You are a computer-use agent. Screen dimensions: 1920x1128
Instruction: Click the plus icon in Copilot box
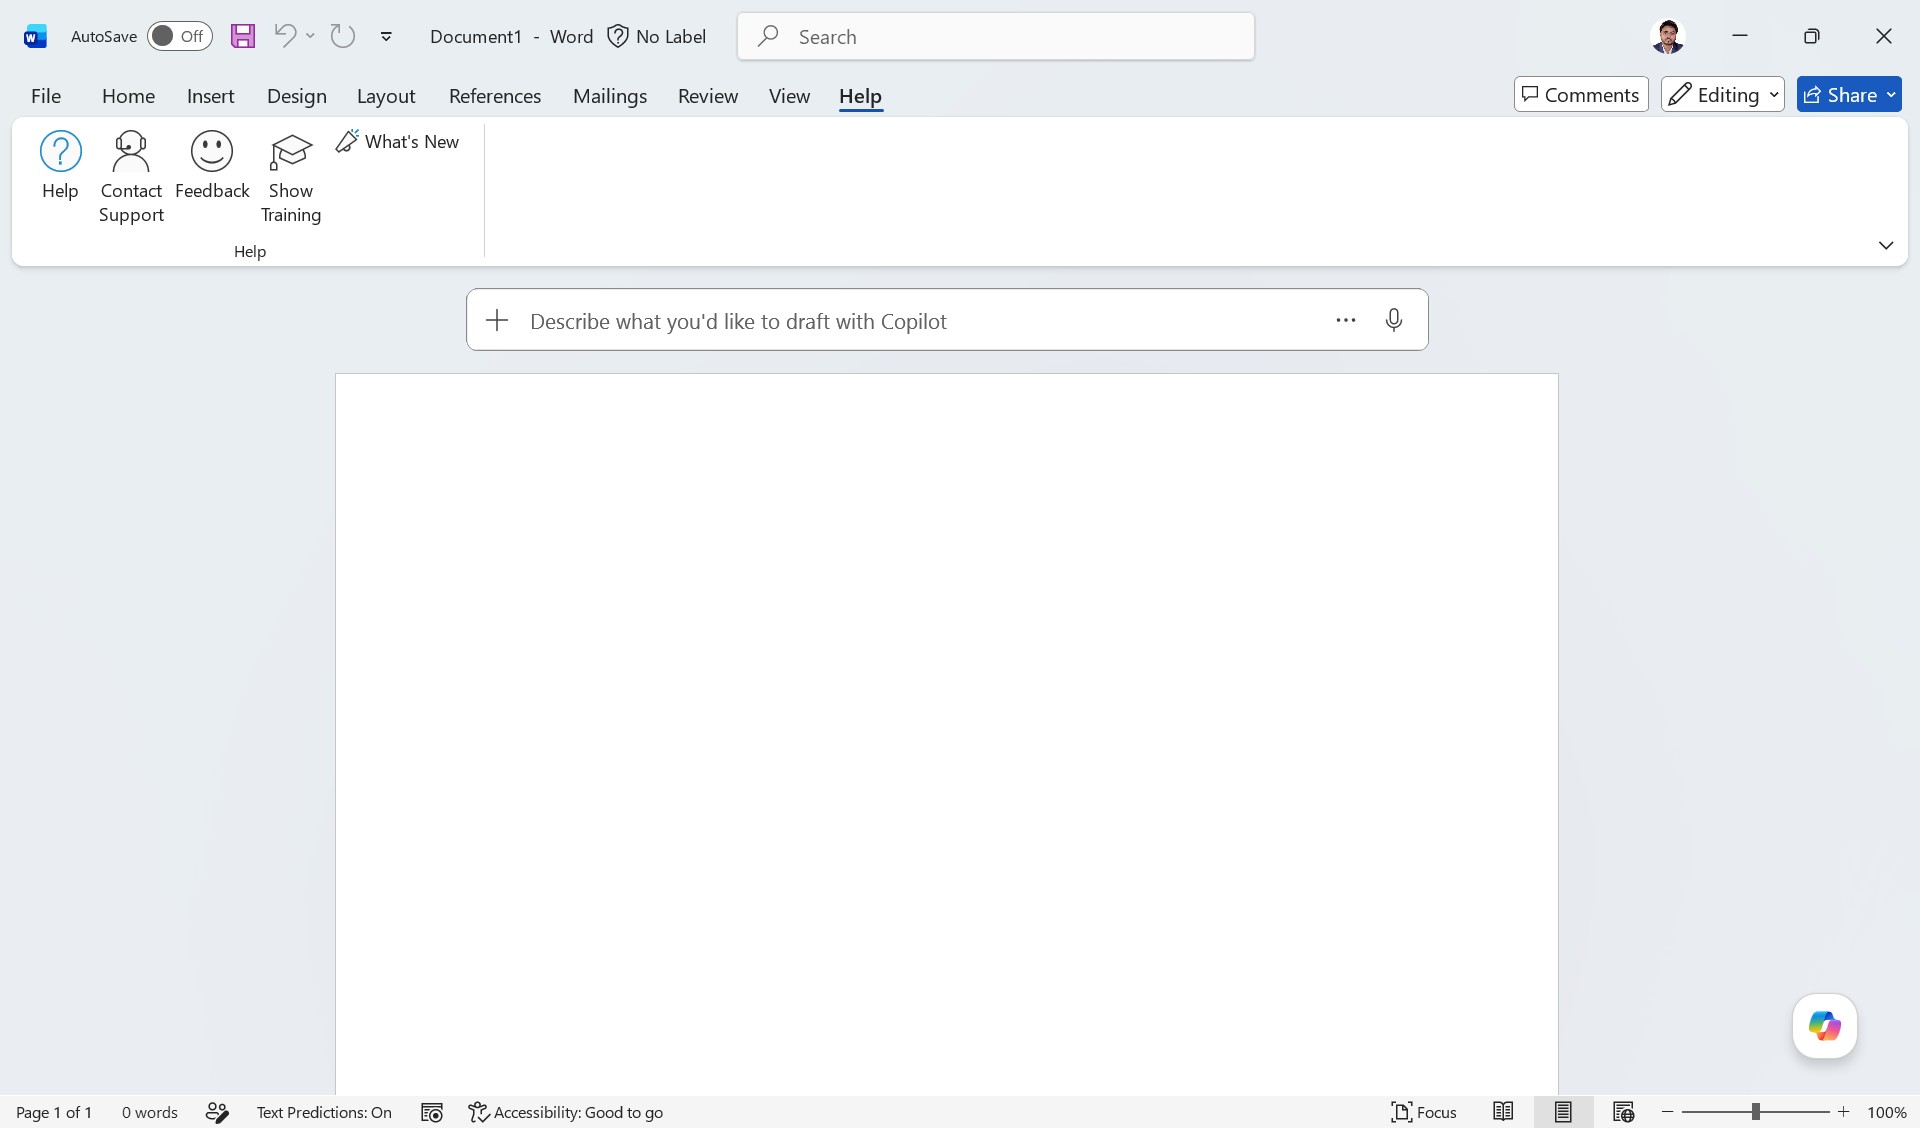coord(497,320)
